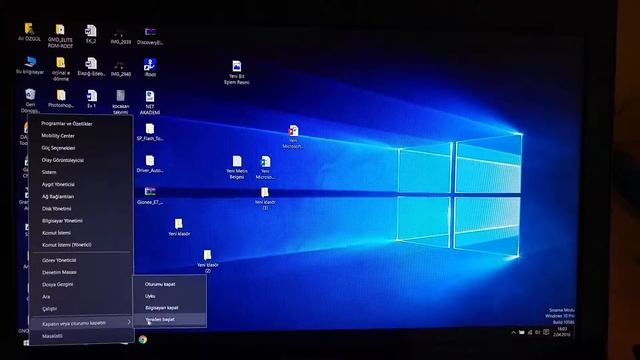Select the Driver_Auto... file icon
The image size is (640, 360).
(x=150, y=164)
